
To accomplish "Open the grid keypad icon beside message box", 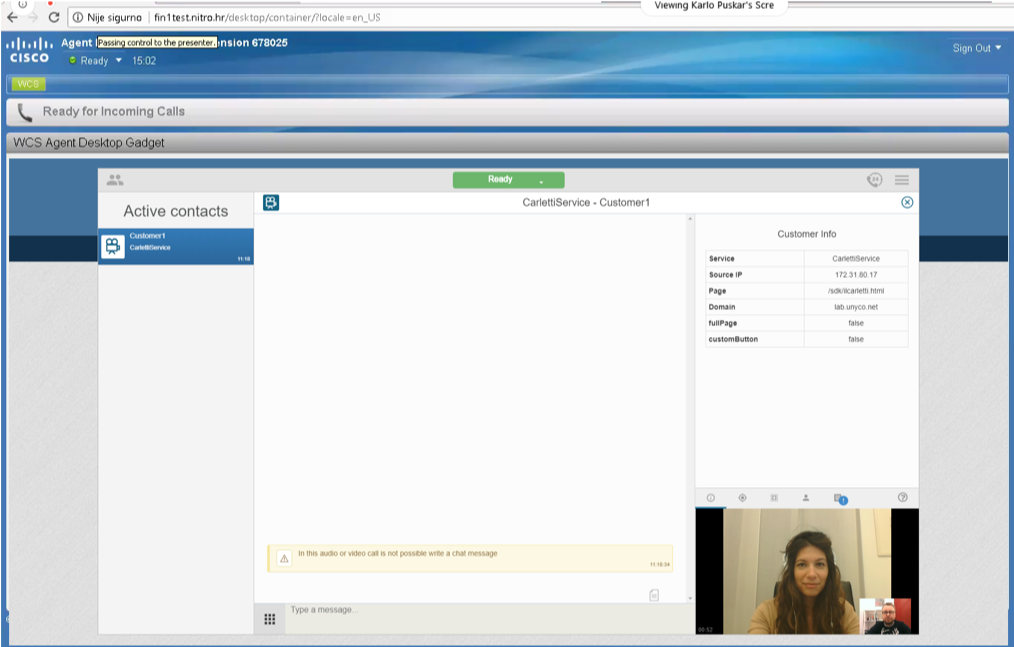I will [270, 619].
